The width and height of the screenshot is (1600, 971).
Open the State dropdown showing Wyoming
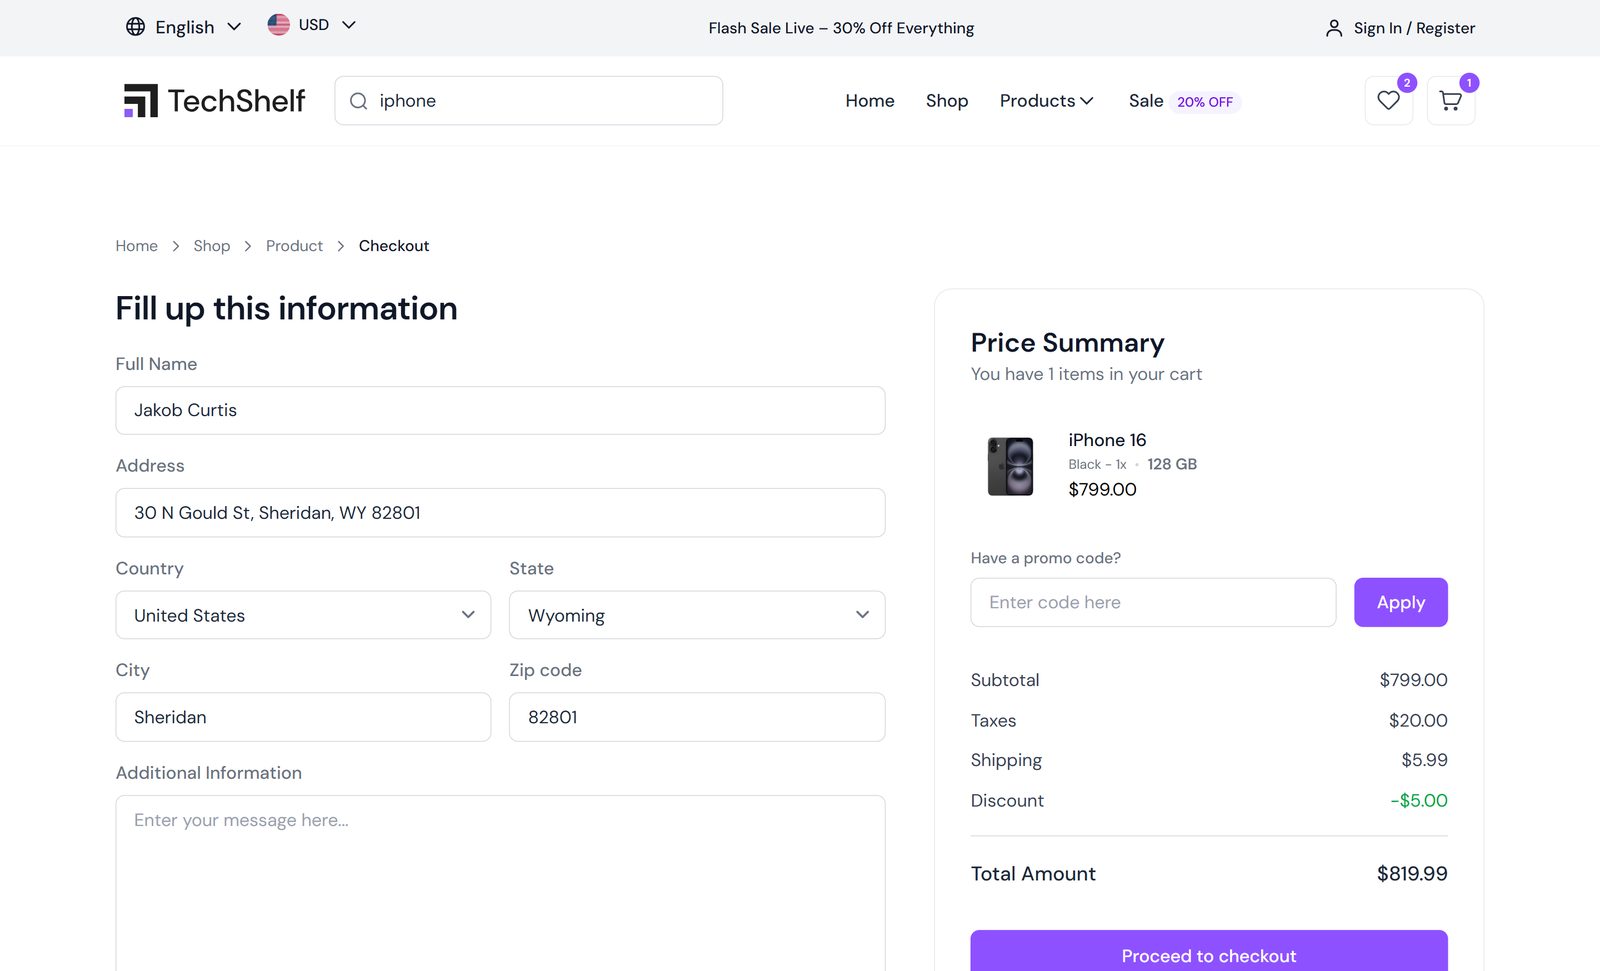click(x=697, y=615)
